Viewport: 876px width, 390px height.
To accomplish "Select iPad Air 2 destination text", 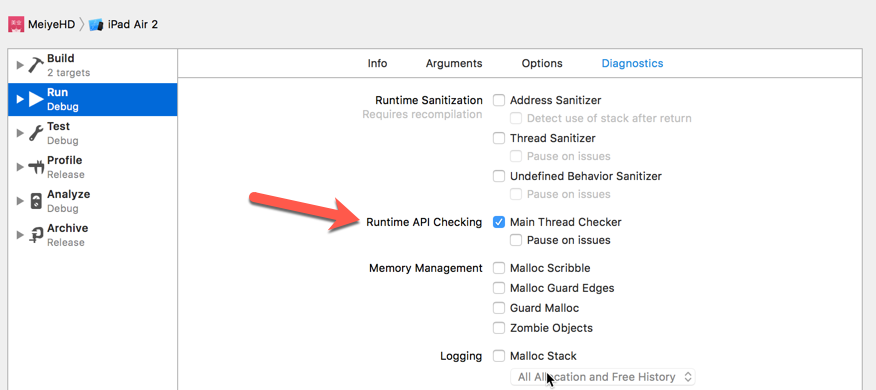I will point(132,25).
